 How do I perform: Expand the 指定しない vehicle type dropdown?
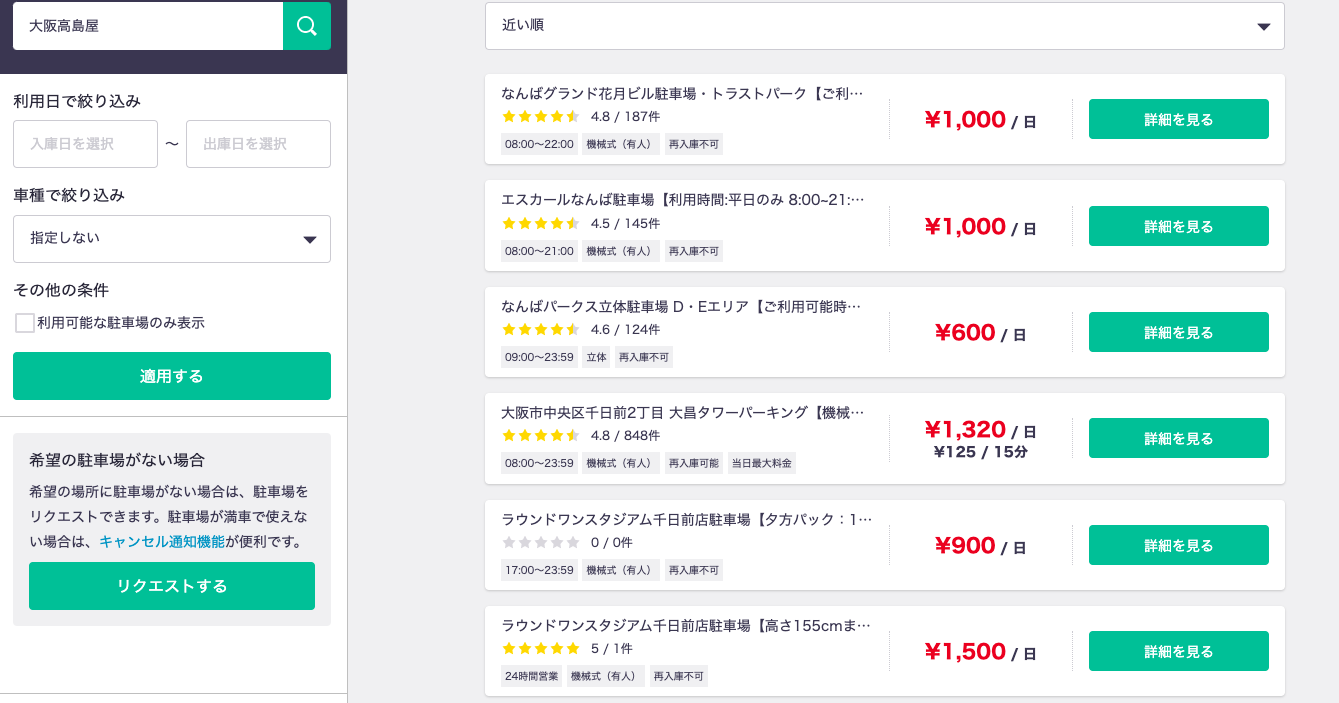[172, 239]
